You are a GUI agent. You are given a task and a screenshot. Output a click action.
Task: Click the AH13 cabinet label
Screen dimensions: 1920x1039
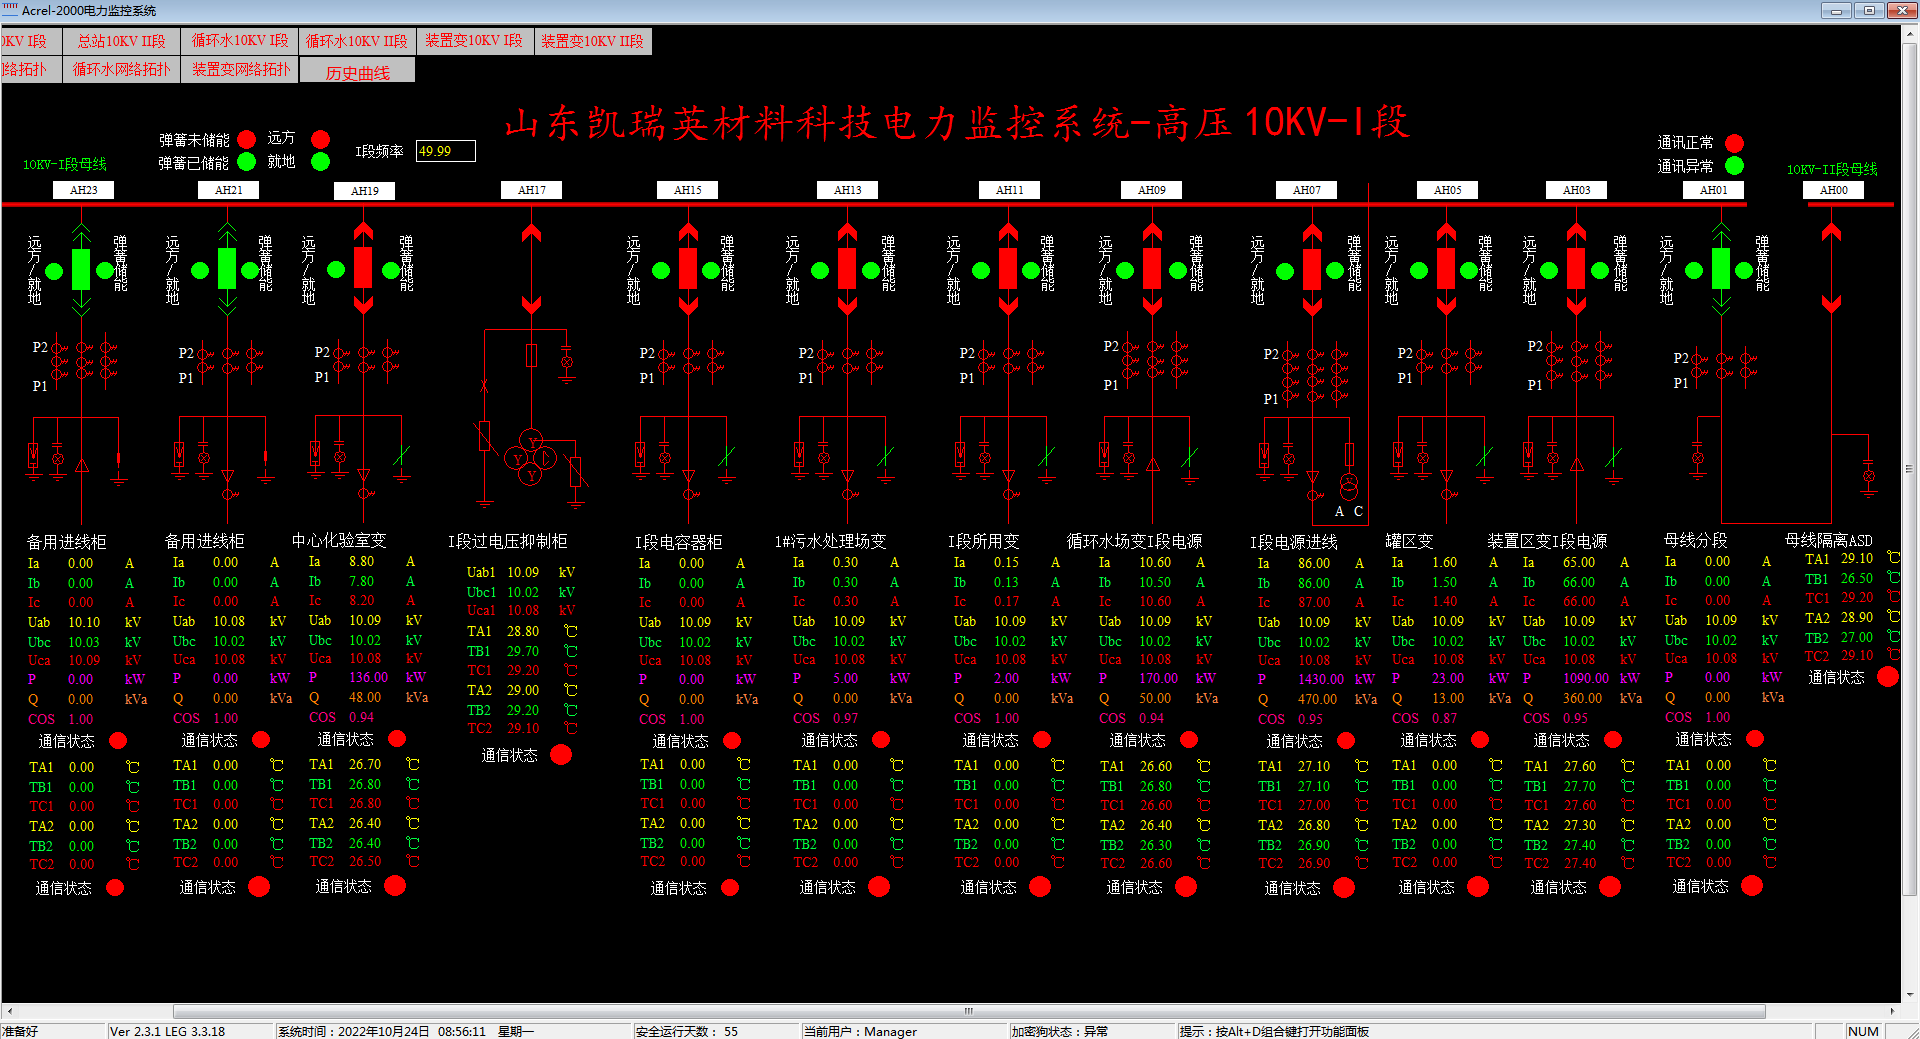click(847, 190)
